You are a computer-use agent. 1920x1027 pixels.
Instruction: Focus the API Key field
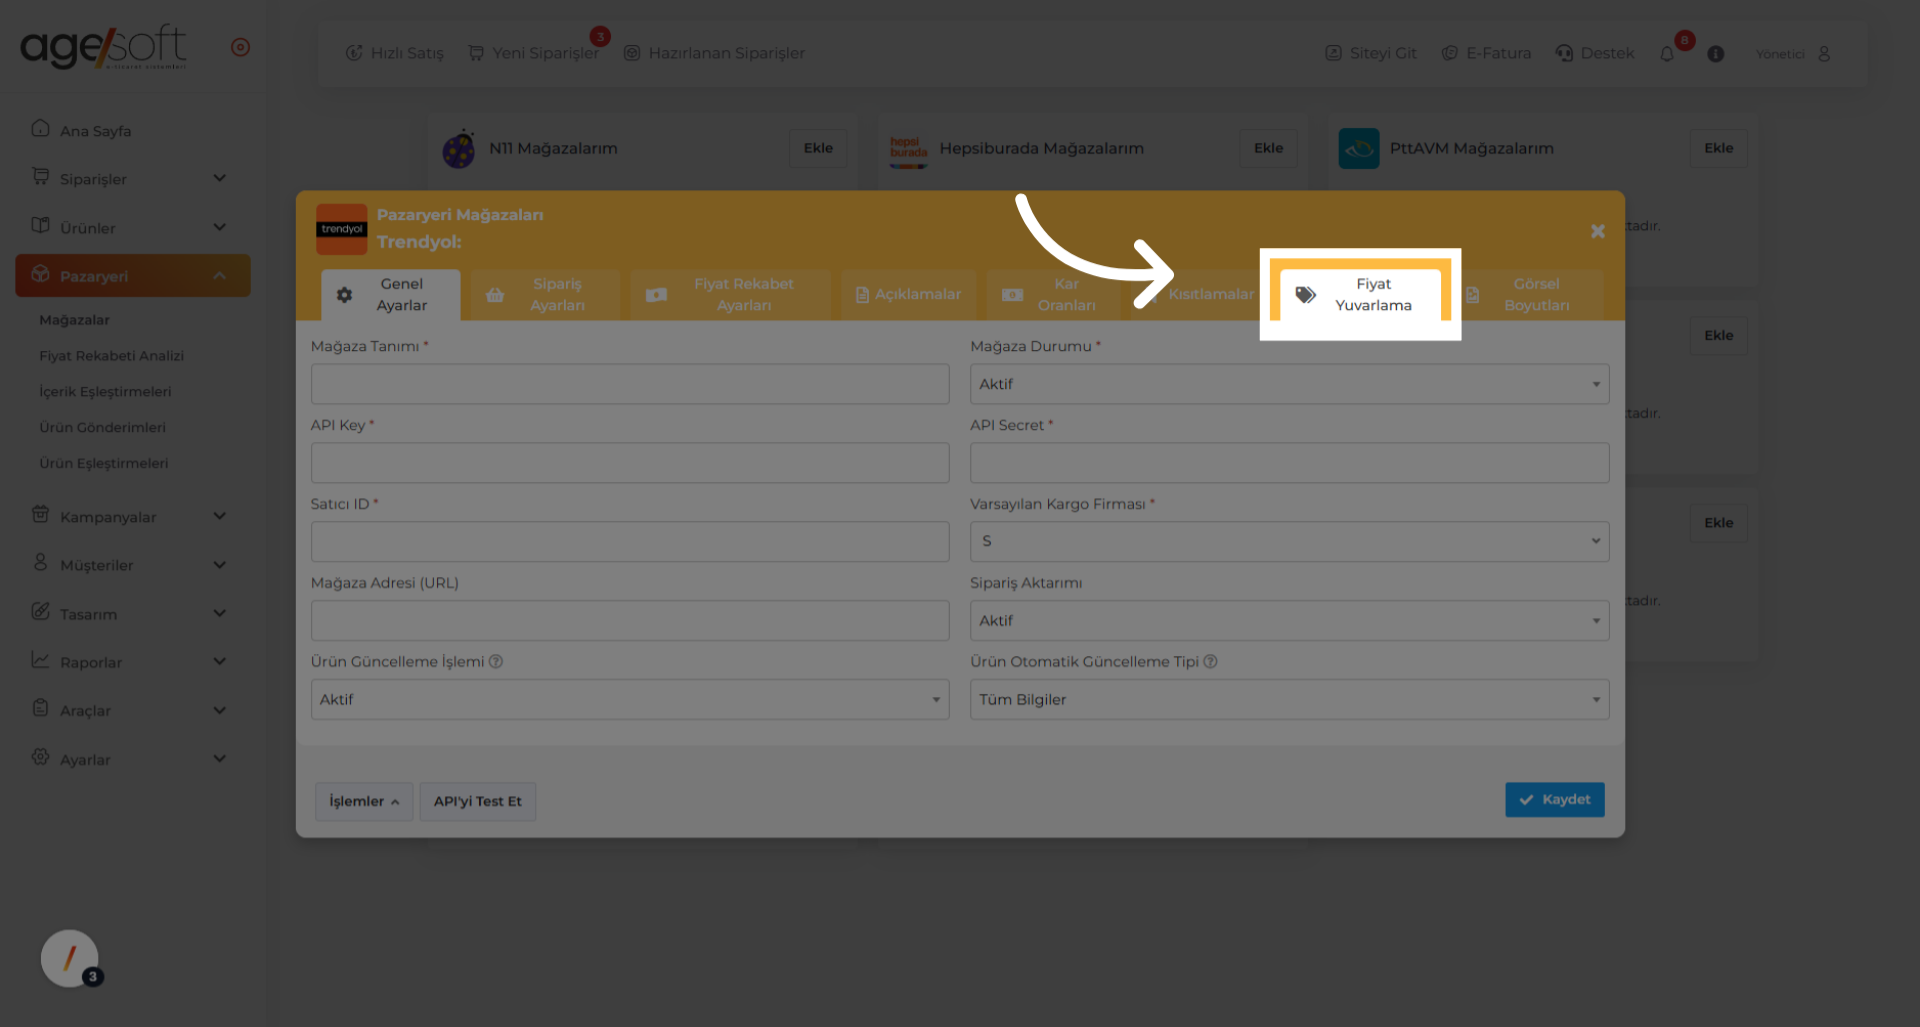coord(630,463)
